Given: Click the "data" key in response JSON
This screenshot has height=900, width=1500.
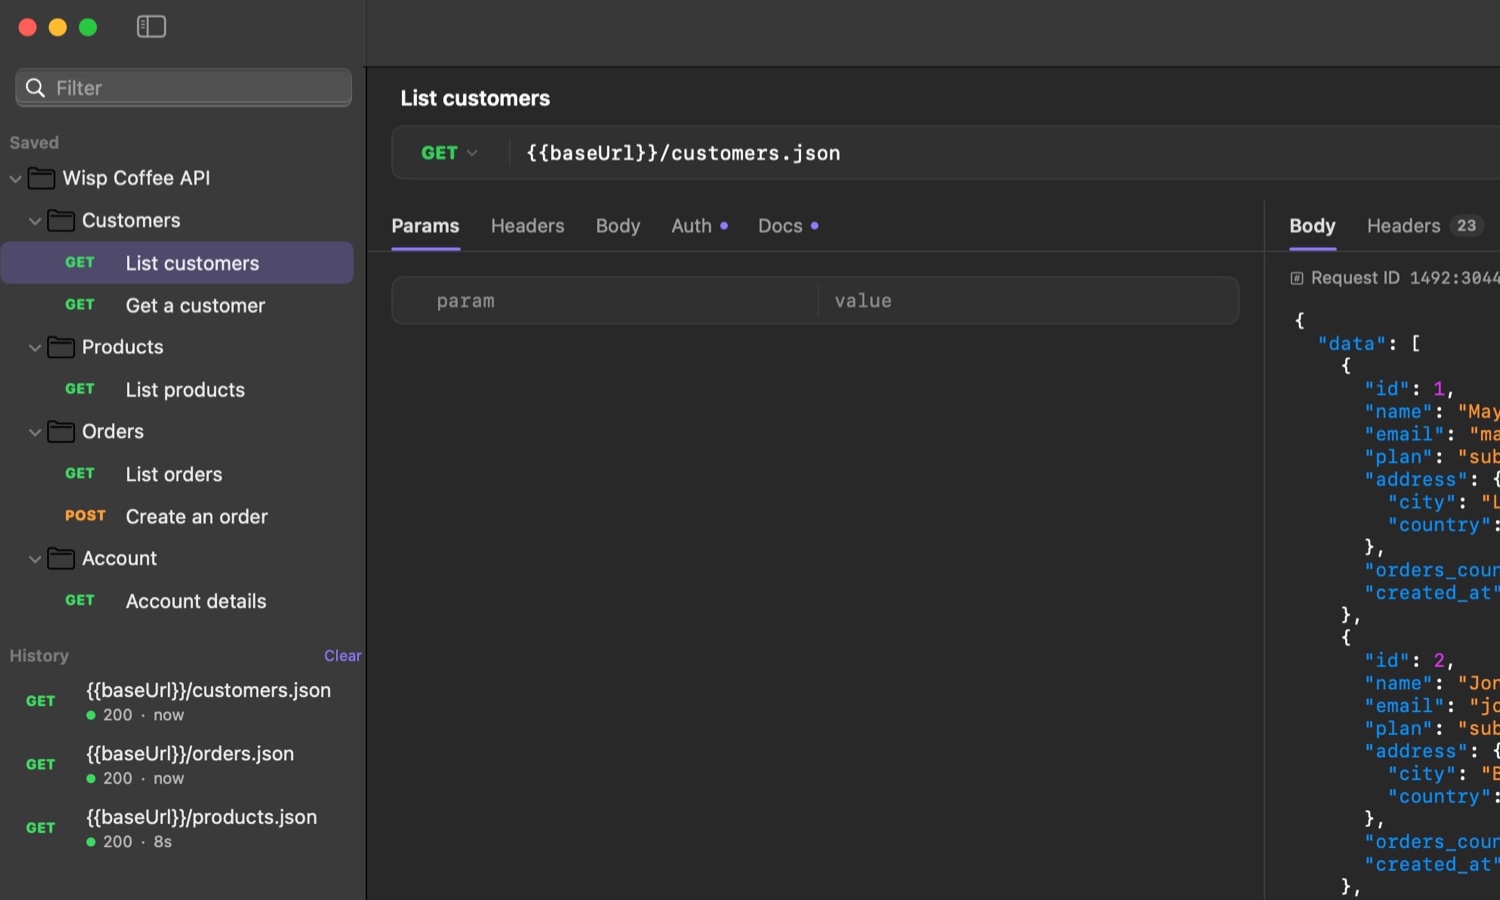Looking at the screenshot, I should [1352, 343].
